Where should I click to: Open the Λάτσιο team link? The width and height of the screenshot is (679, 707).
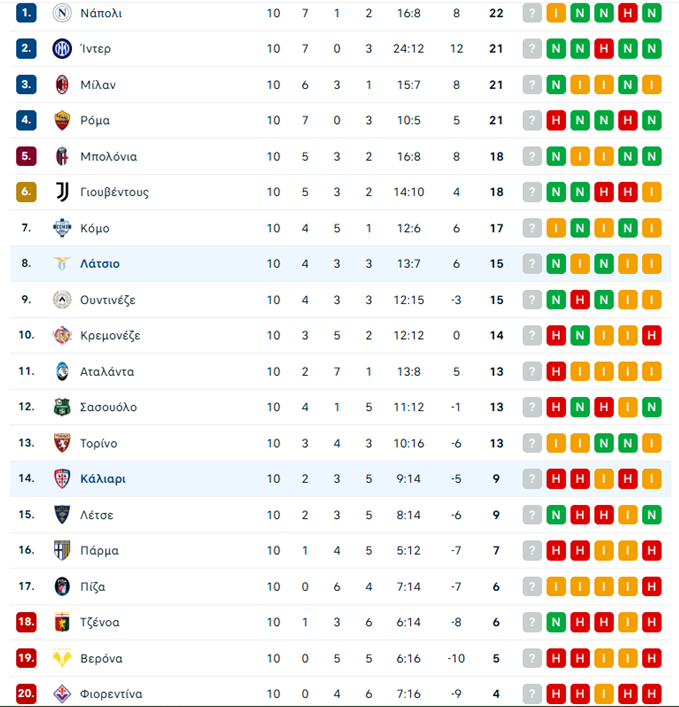100,264
